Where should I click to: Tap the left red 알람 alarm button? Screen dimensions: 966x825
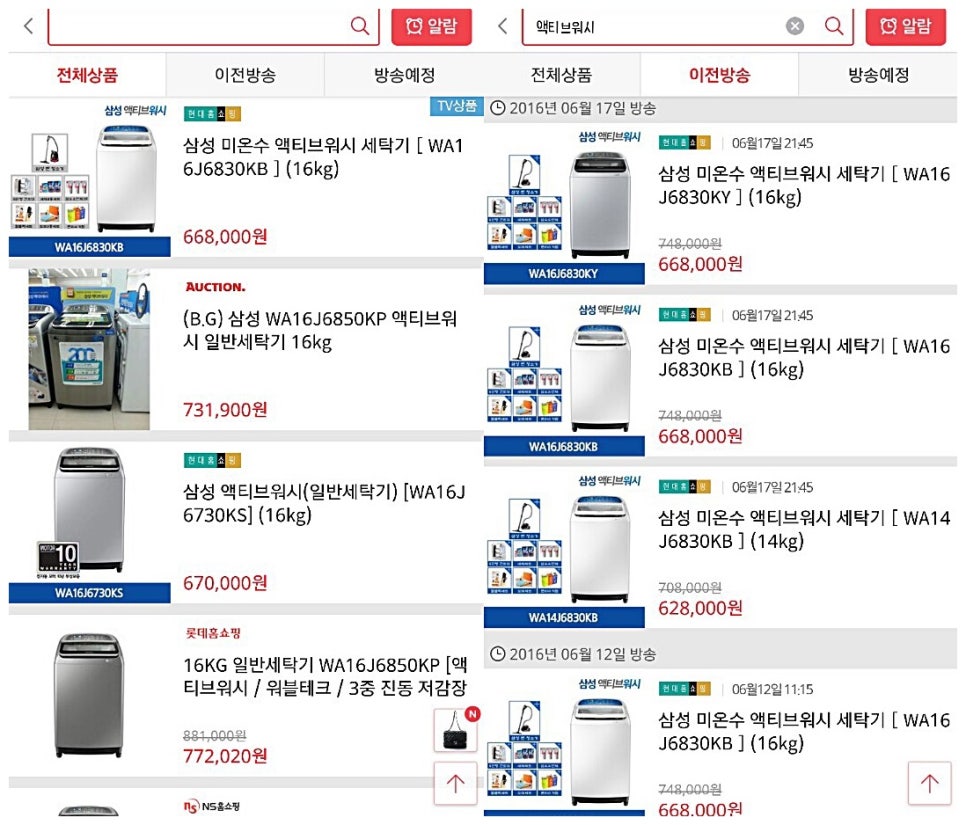click(x=431, y=26)
